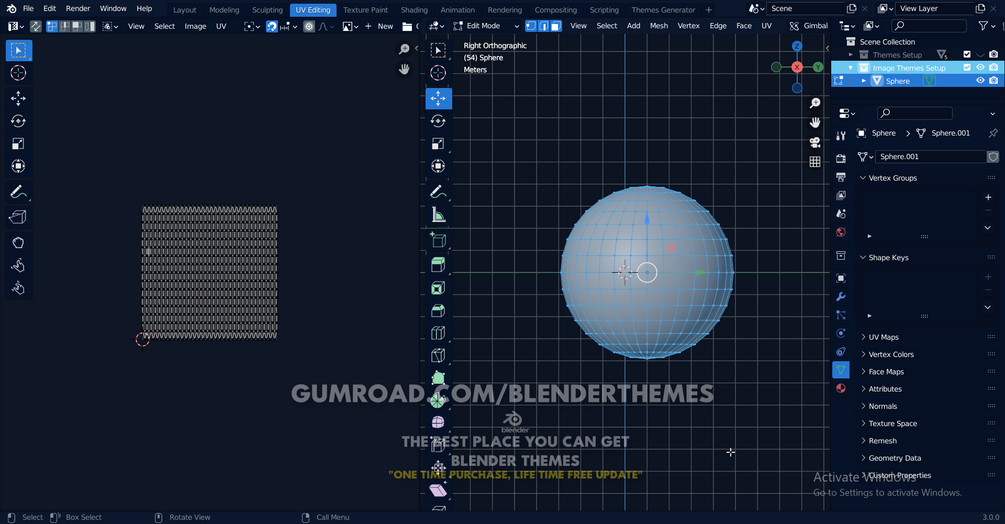This screenshot has width=1005, height=524.
Task: Pick the UV editor Rotate tool
Action: (x=18, y=121)
